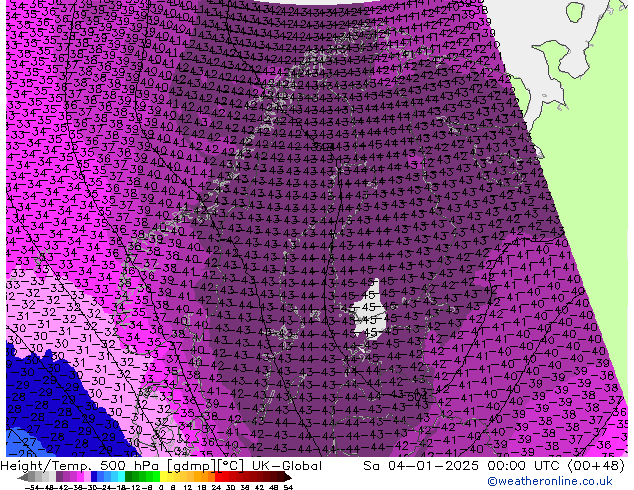Pick the dark blue legend swatch at -30
The width and height of the screenshot is (634, 490).
coord(94,477)
